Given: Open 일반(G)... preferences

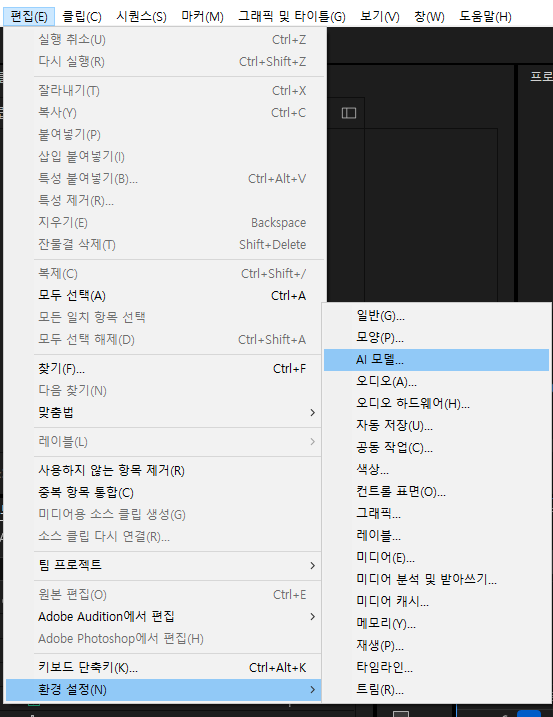Looking at the screenshot, I should tap(436, 316).
